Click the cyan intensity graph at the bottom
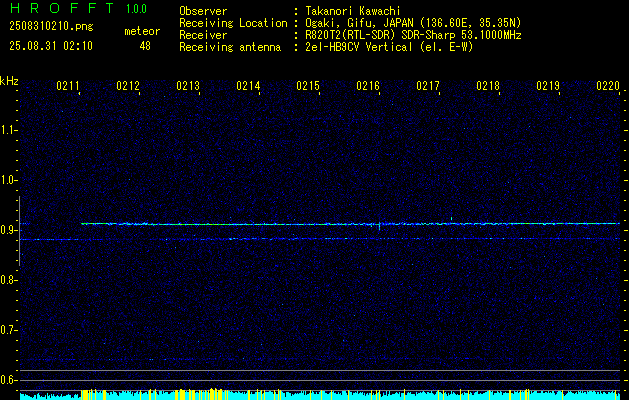This screenshot has width=629, height=400. pyautogui.click(x=320, y=394)
